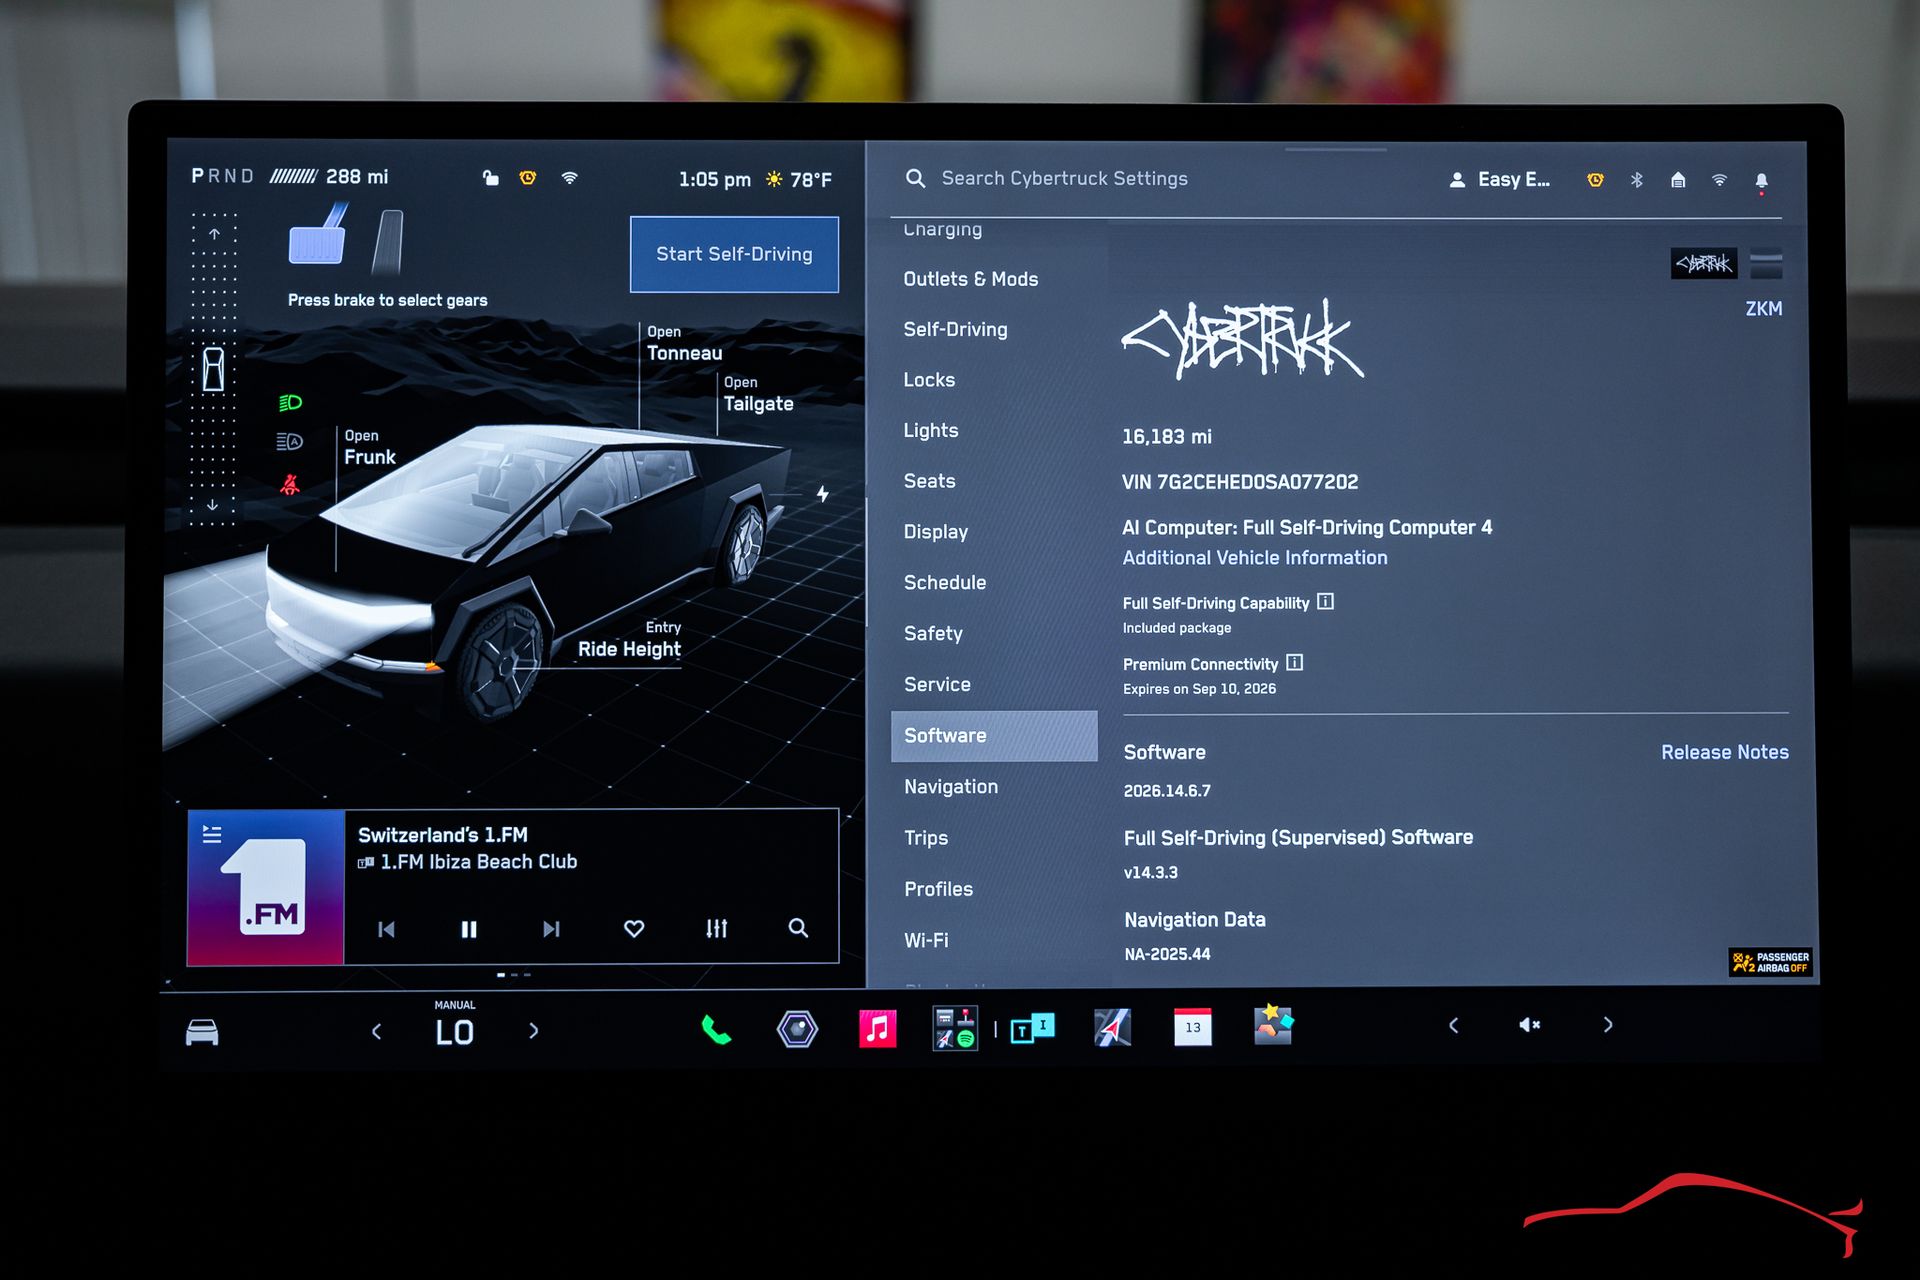This screenshot has height=1280, width=1920.
Task: Decrease fan temperature left chevron
Action: (377, 1032)
